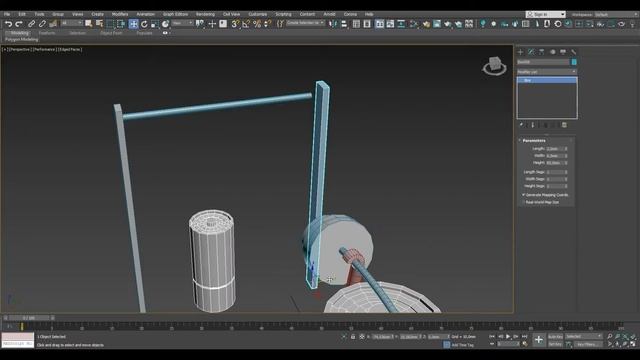The width and height of the screenshot is (640, 360).
Task: Select the Select and Link tool
Action: coord(31,24)
